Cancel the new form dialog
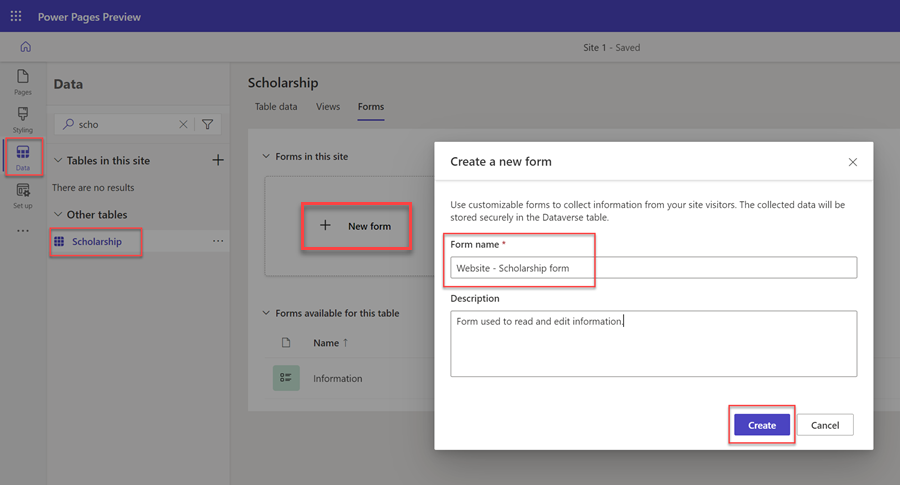The height and width of the screenshot is (485, 900). (x=825, y=425)
